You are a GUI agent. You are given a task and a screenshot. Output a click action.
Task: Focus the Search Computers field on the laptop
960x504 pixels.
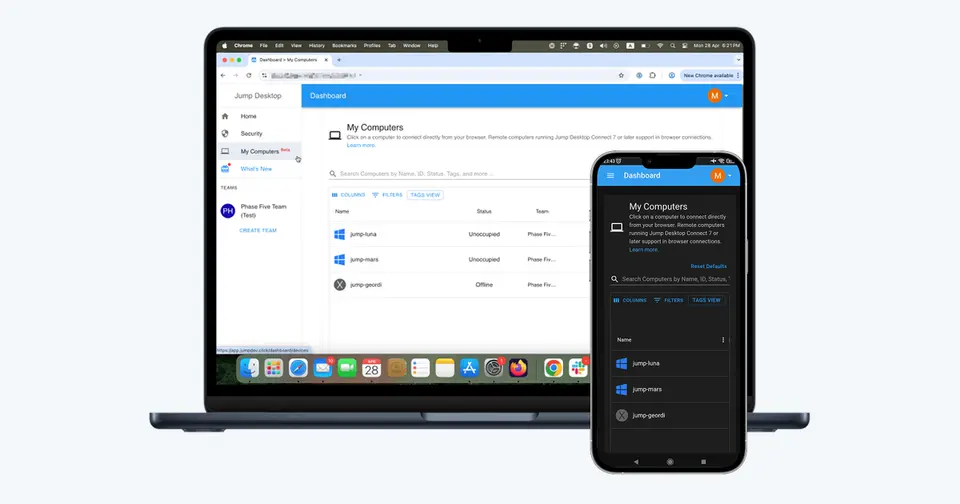(459, 174)
